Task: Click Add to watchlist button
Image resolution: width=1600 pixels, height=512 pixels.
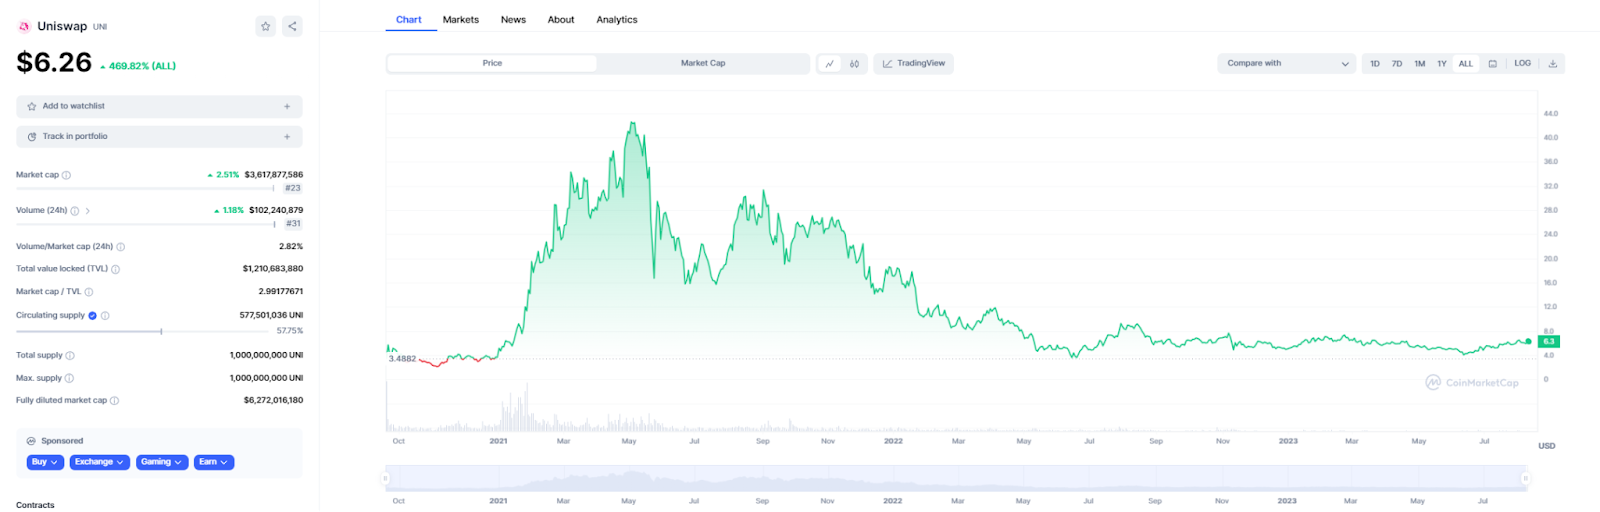Action: pyautogui.click(x=159, y=106)
